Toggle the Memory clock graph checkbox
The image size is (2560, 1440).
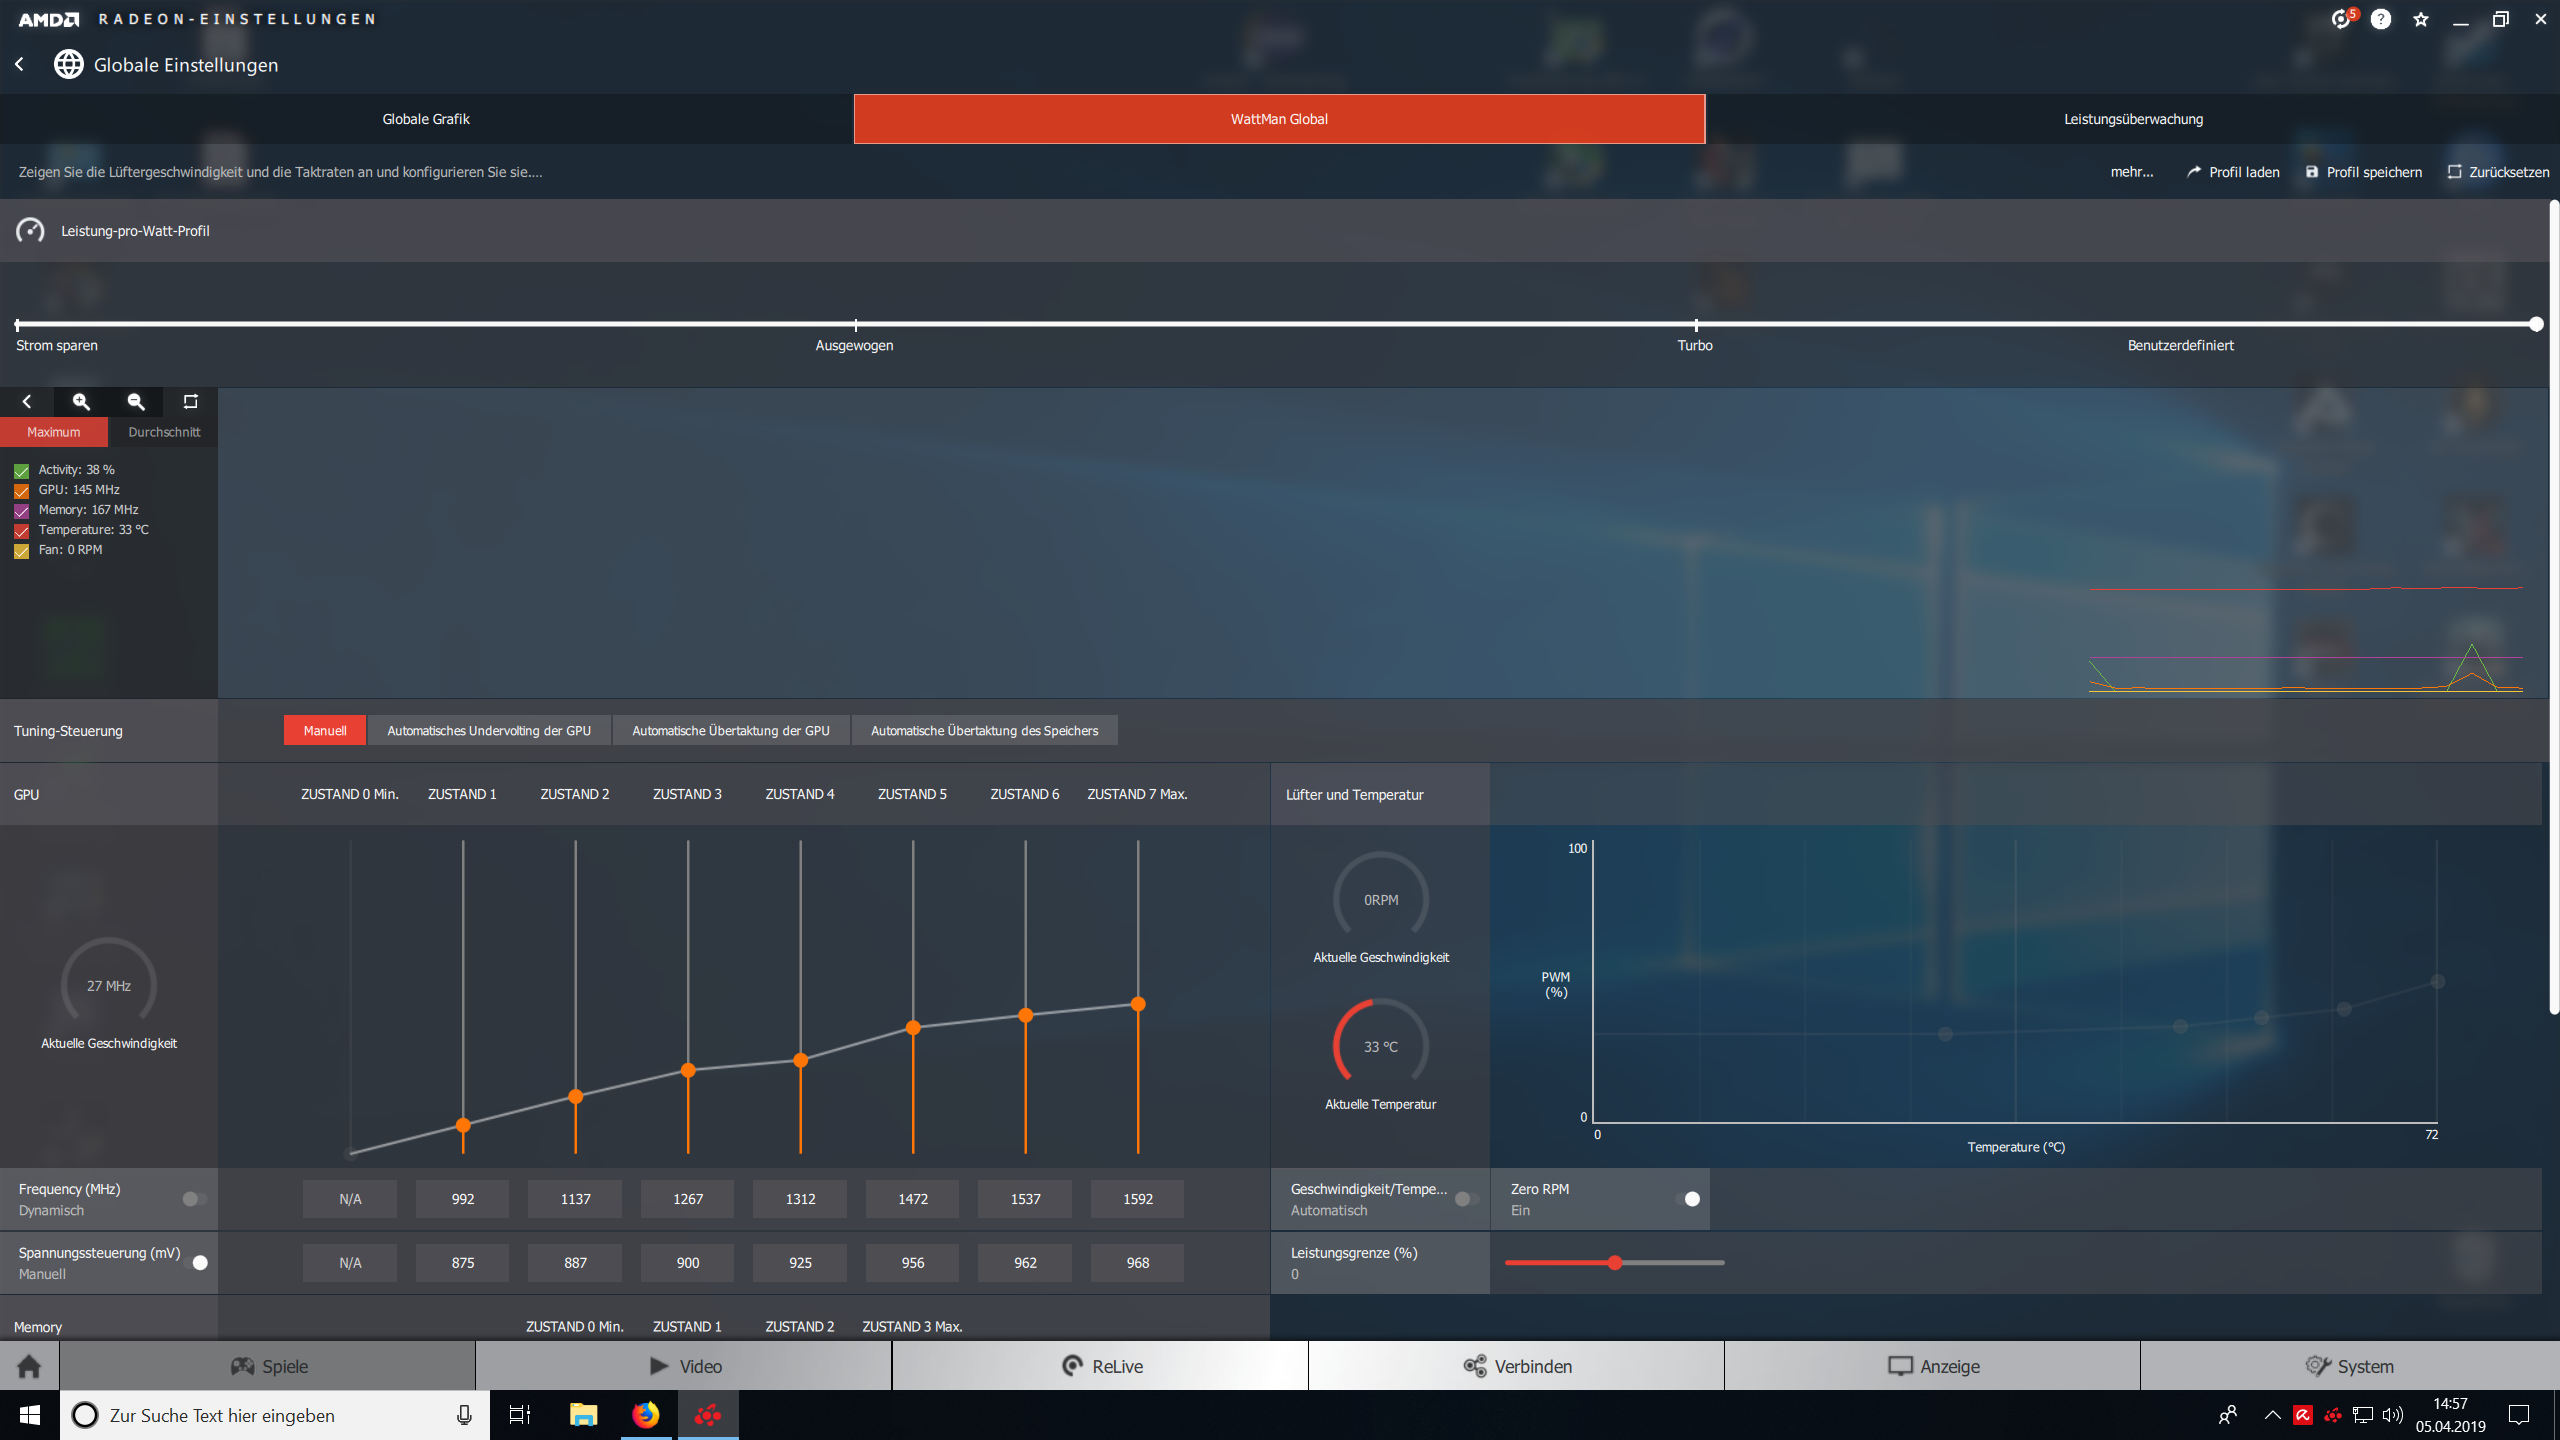point(21,510)
